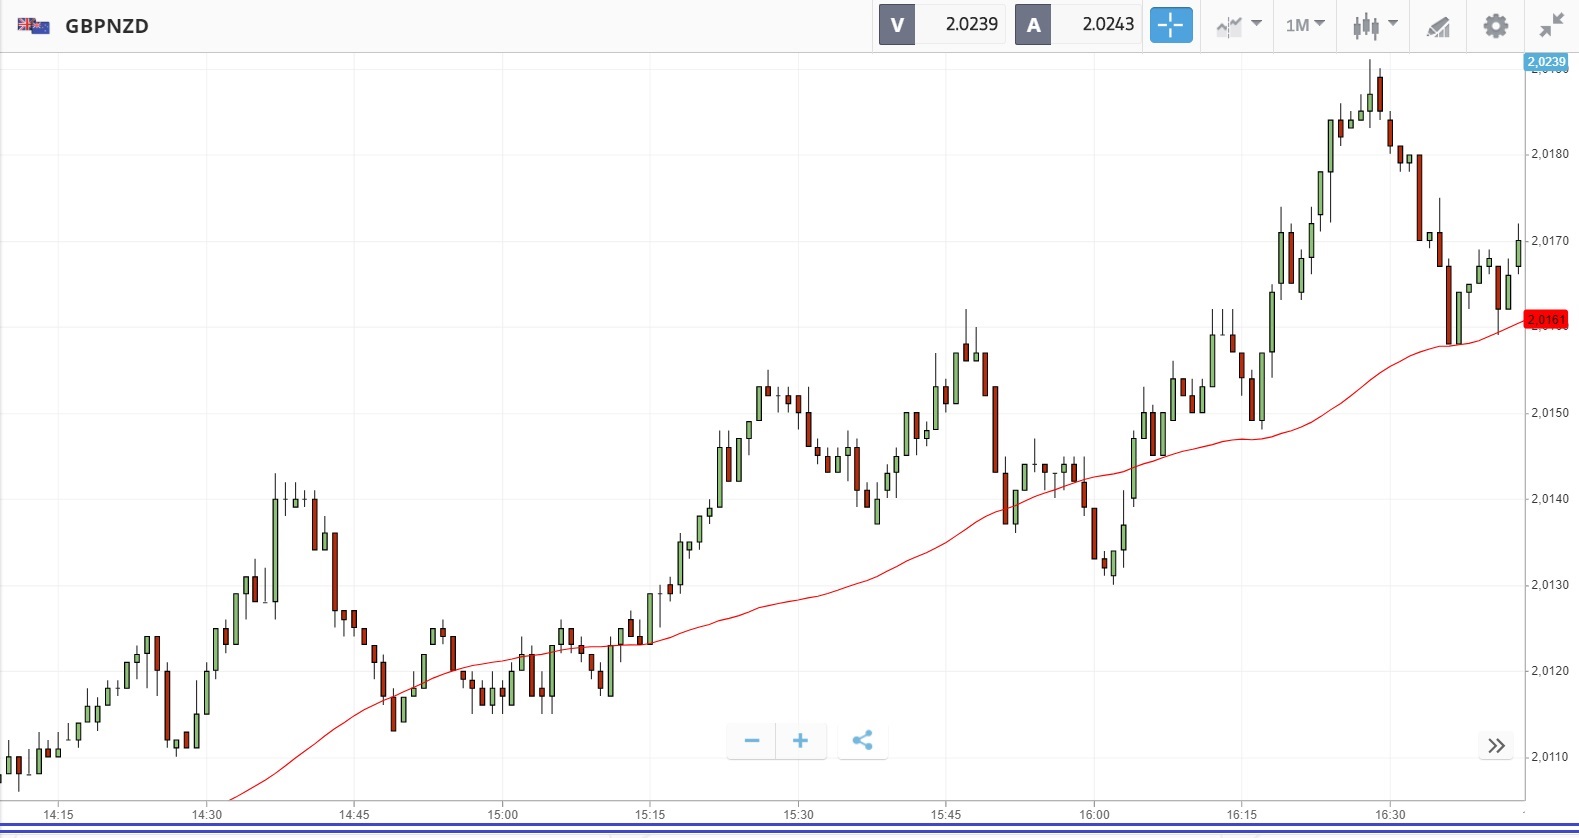The image size is (1579, 838).
Task: Open the candlestick chart type dropdown
Action: 1374,26
